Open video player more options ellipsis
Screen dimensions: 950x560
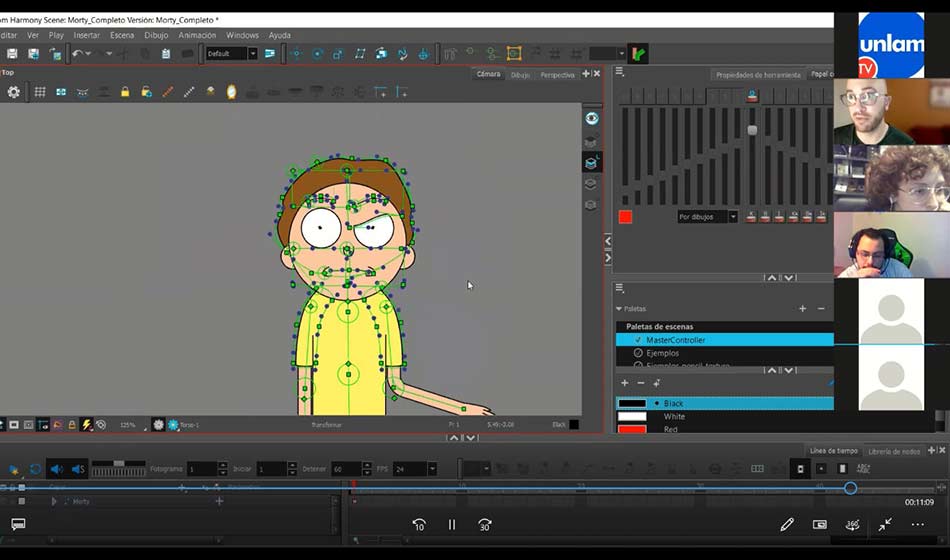click(x=918, y=525)
